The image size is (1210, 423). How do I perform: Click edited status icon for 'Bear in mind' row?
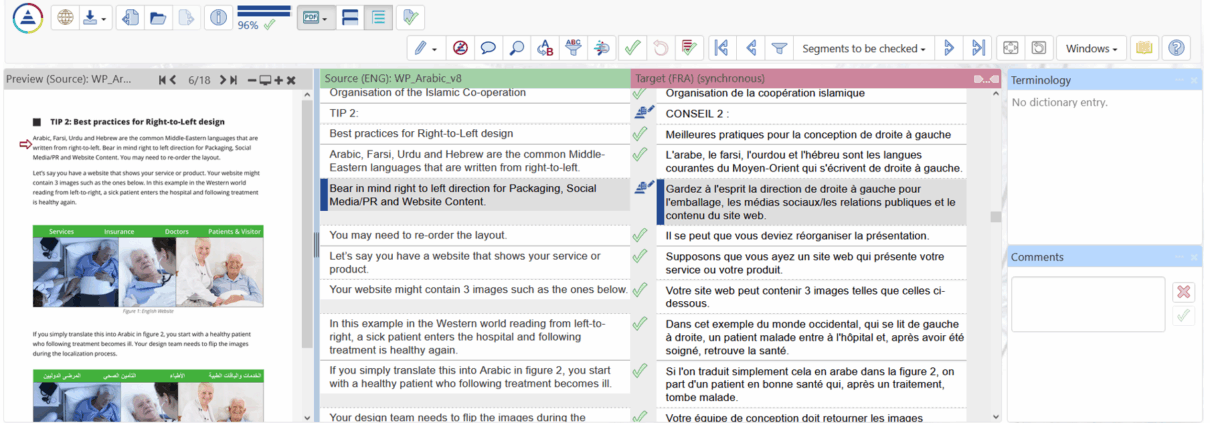644,187
